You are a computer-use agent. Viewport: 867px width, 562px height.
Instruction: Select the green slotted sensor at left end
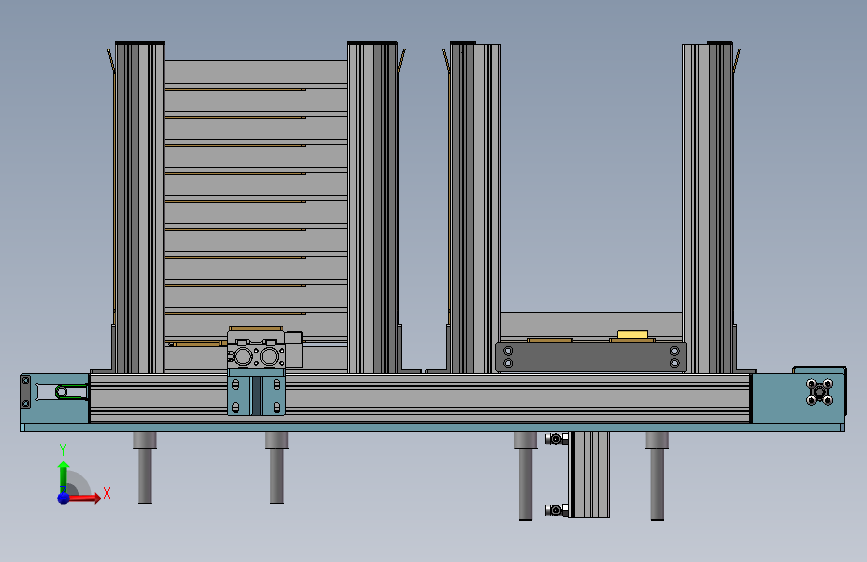click(71, 392)
